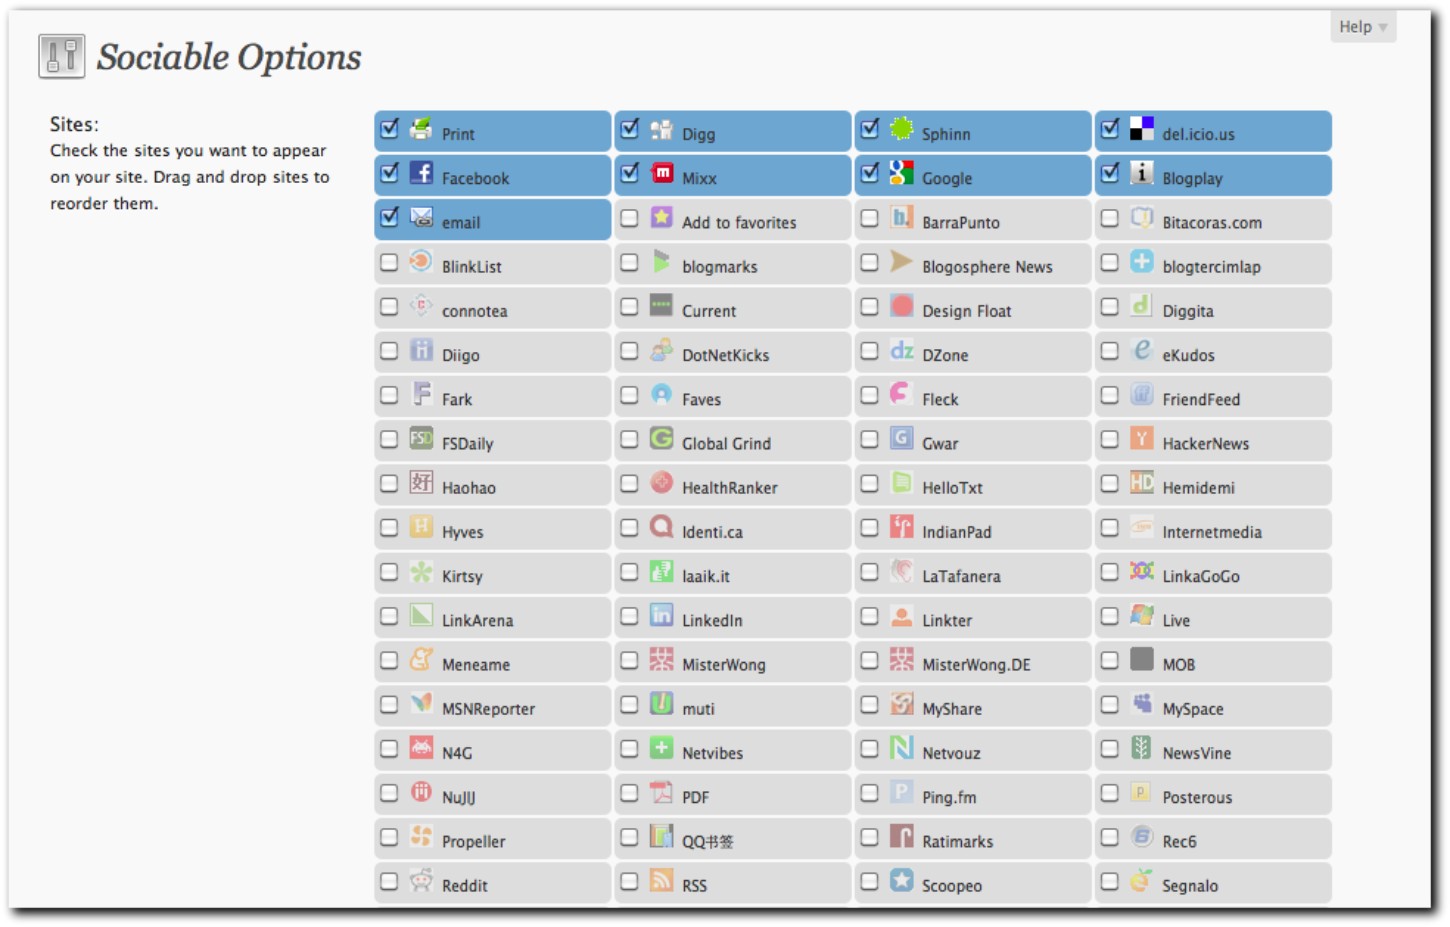Click the Add to favorites star icon
Screen dimensions: 1450x927
662,217
